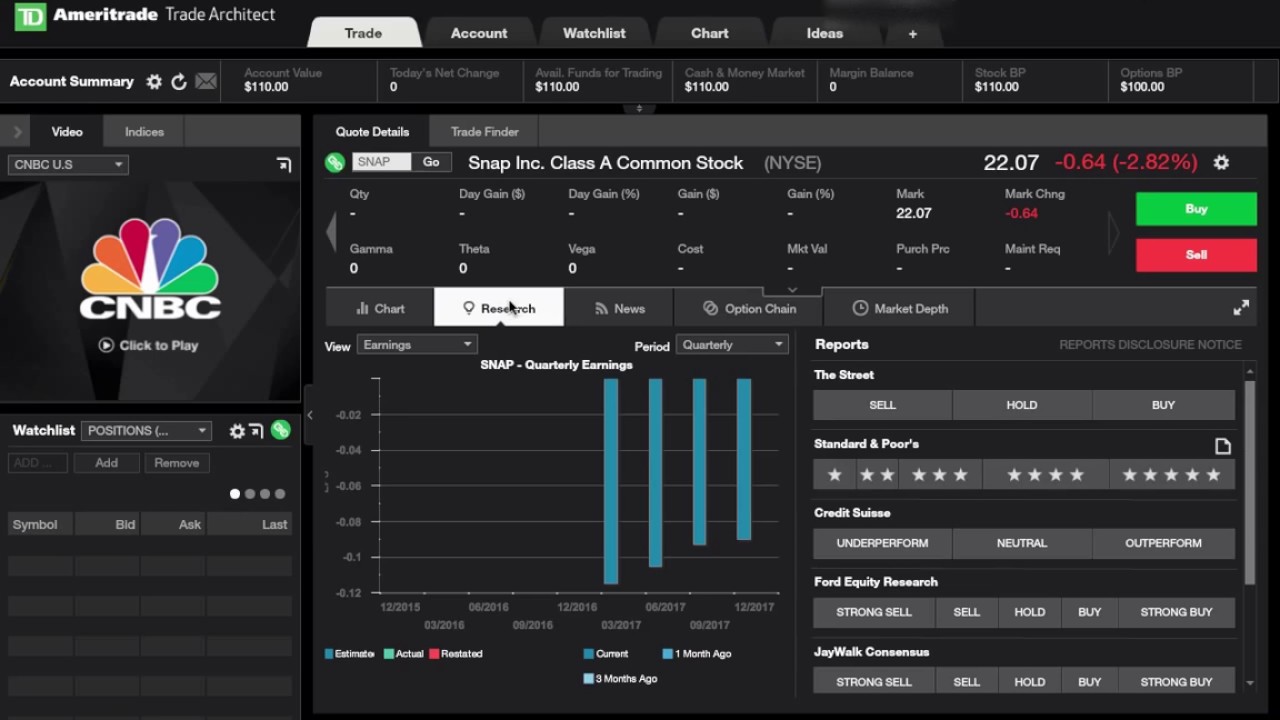Image resolution: width=1280 pixels, height=720 pixels.
Task: Open the CNBC U.S channel dropdown
Action: [x=68, y=165]
